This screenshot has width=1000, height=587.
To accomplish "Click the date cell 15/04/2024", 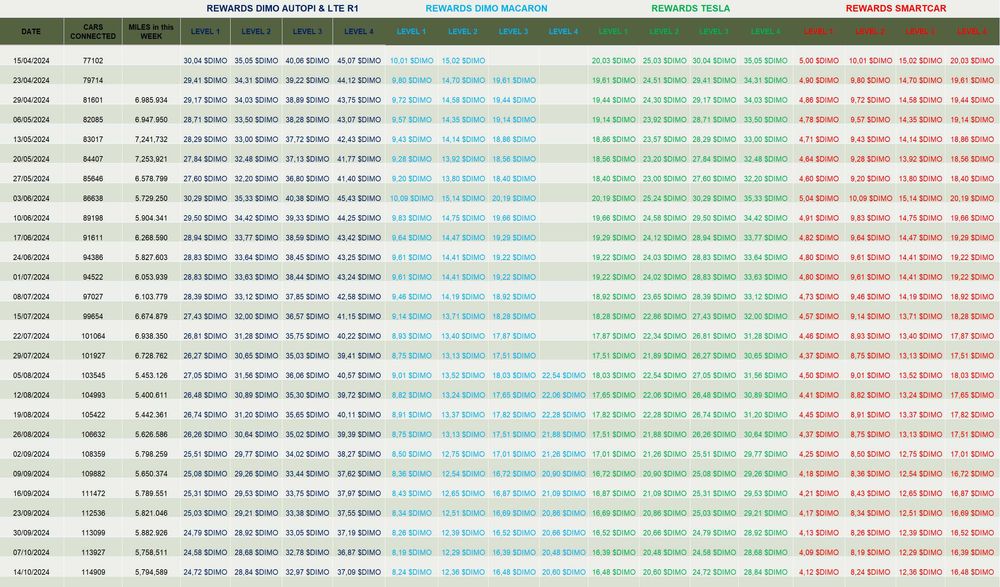I will 31,61.
